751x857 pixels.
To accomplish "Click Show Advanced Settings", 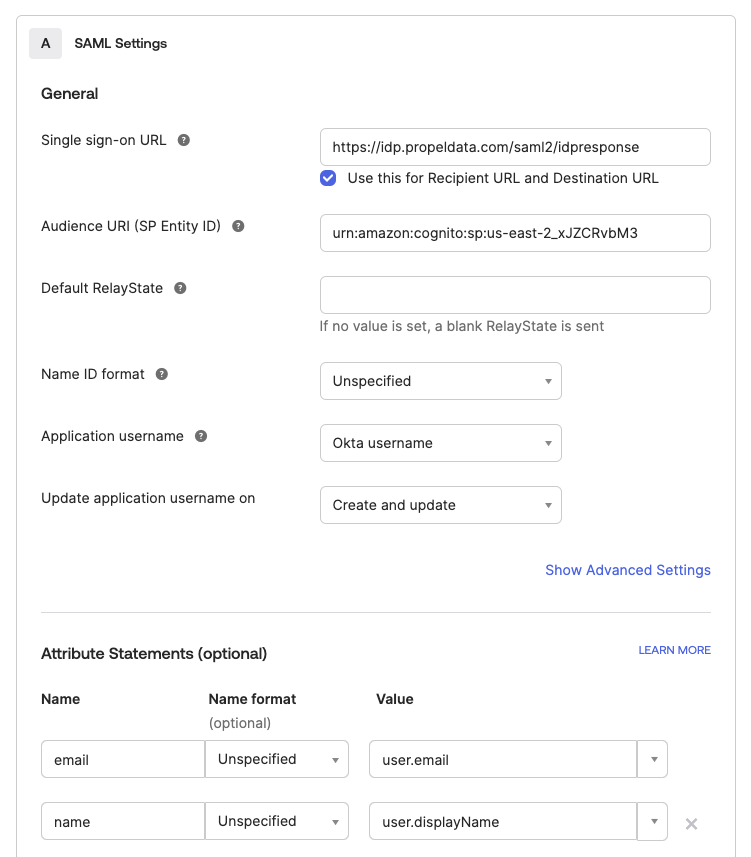I will 627,570.
